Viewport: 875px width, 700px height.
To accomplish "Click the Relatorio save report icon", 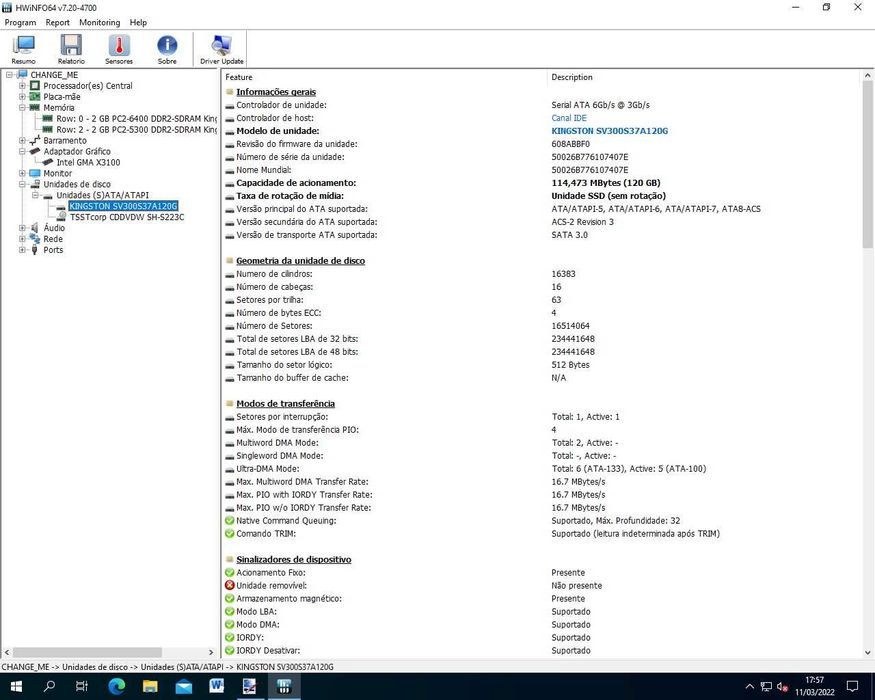I will (71, 49).
